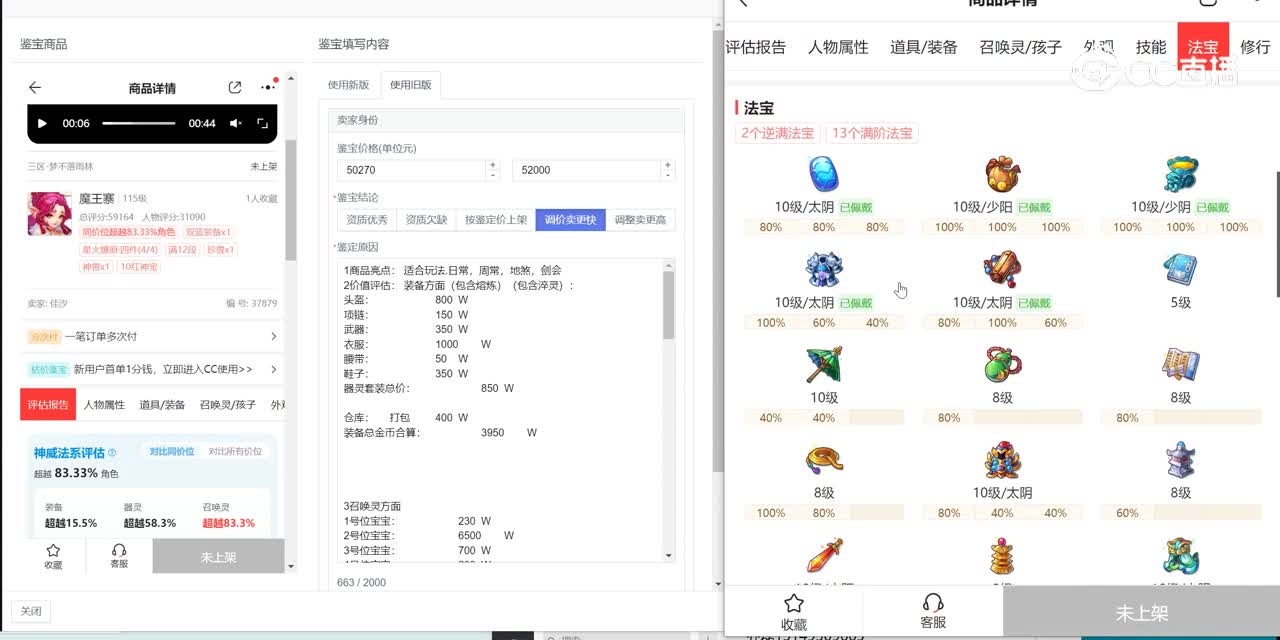Select the open book 8级 treasure with 80%
Viewport: 1280px width, 640px height.
pos(1181,365)
